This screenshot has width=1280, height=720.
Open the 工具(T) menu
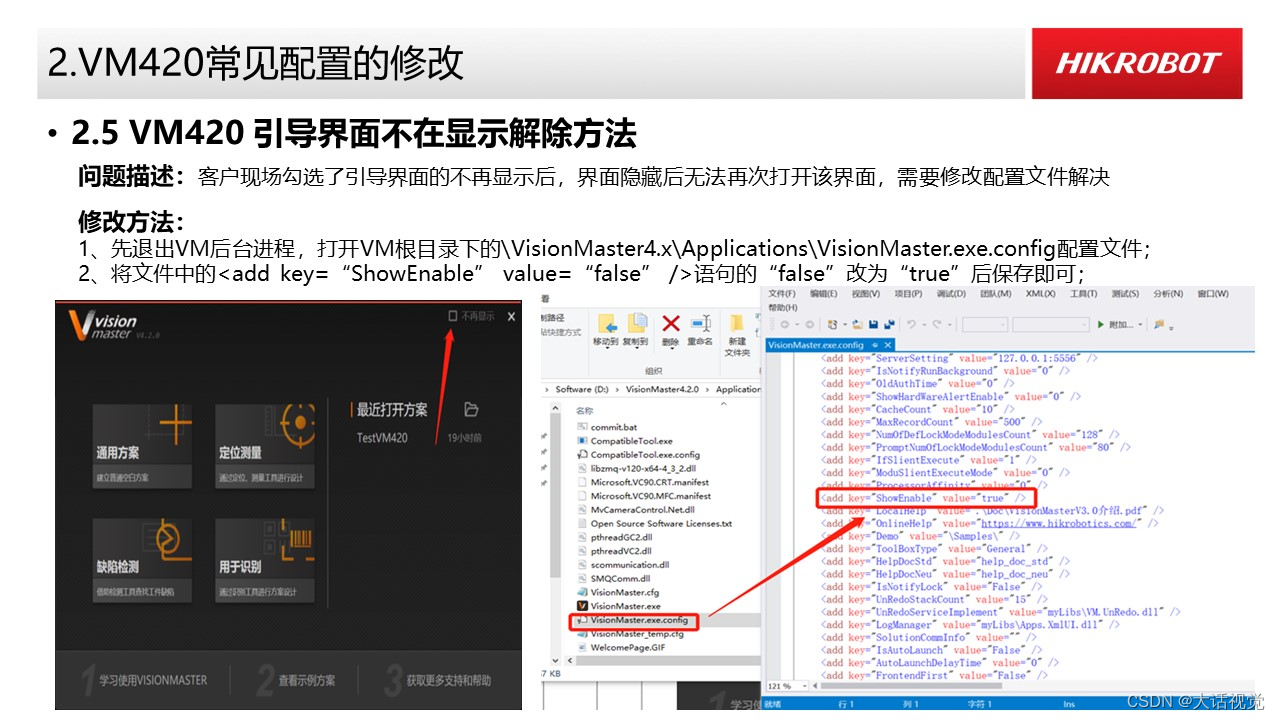1084,294
